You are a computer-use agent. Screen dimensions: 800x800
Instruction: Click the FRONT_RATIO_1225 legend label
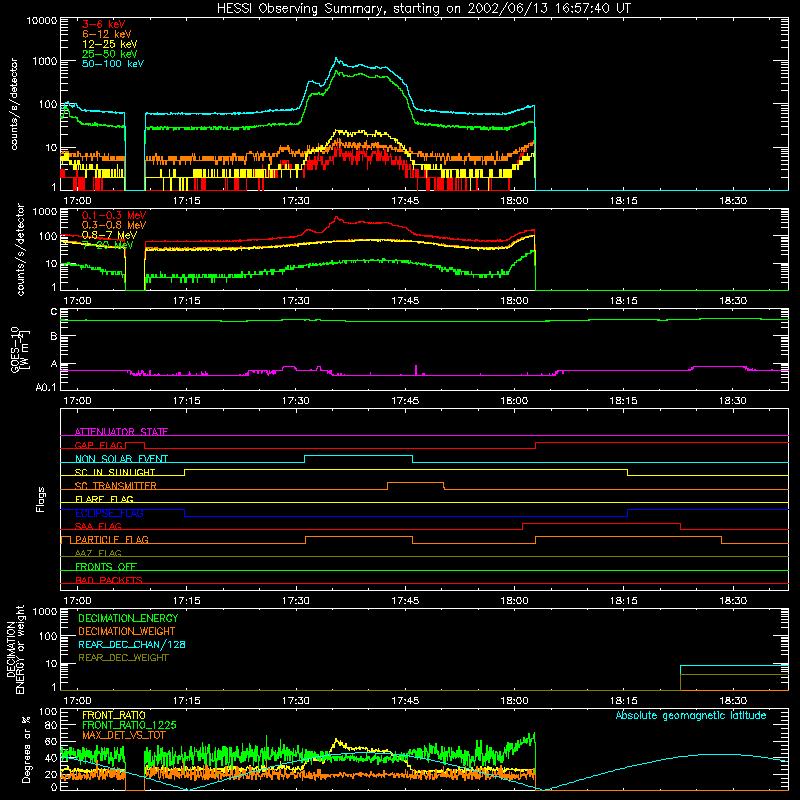click(x=129, y=725)
